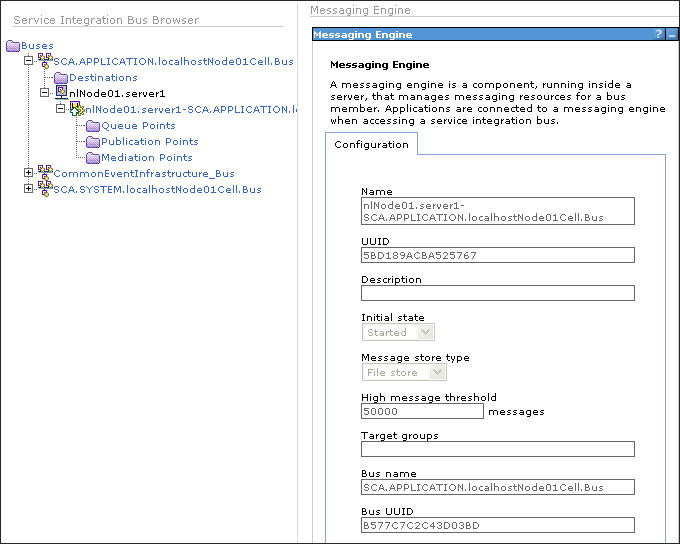Screen dimensions: 680x544
Task: Expand the CommonEventInfrastructure_Bus node
Action: 29,173
